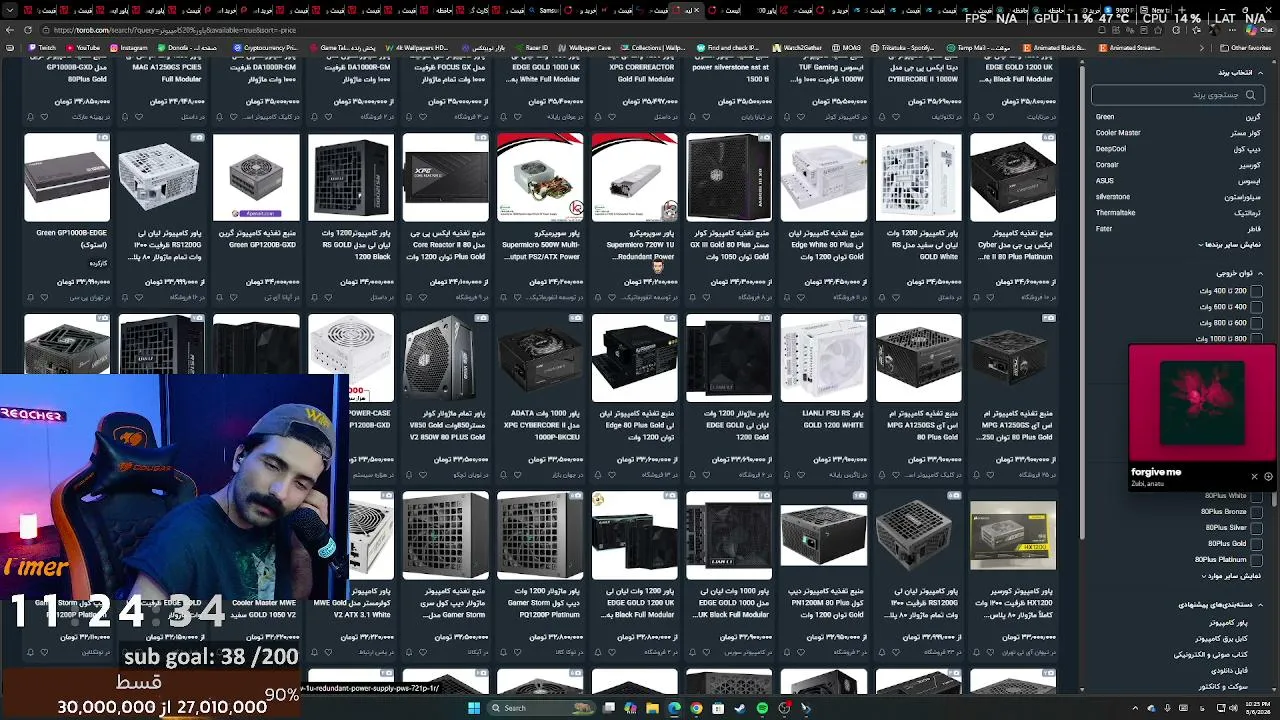Image resolution: width=1280 pixels, height=720 pixels.
Task: Click the heart icon under Supermicro 720W 1U
Action: click(612, 297)
